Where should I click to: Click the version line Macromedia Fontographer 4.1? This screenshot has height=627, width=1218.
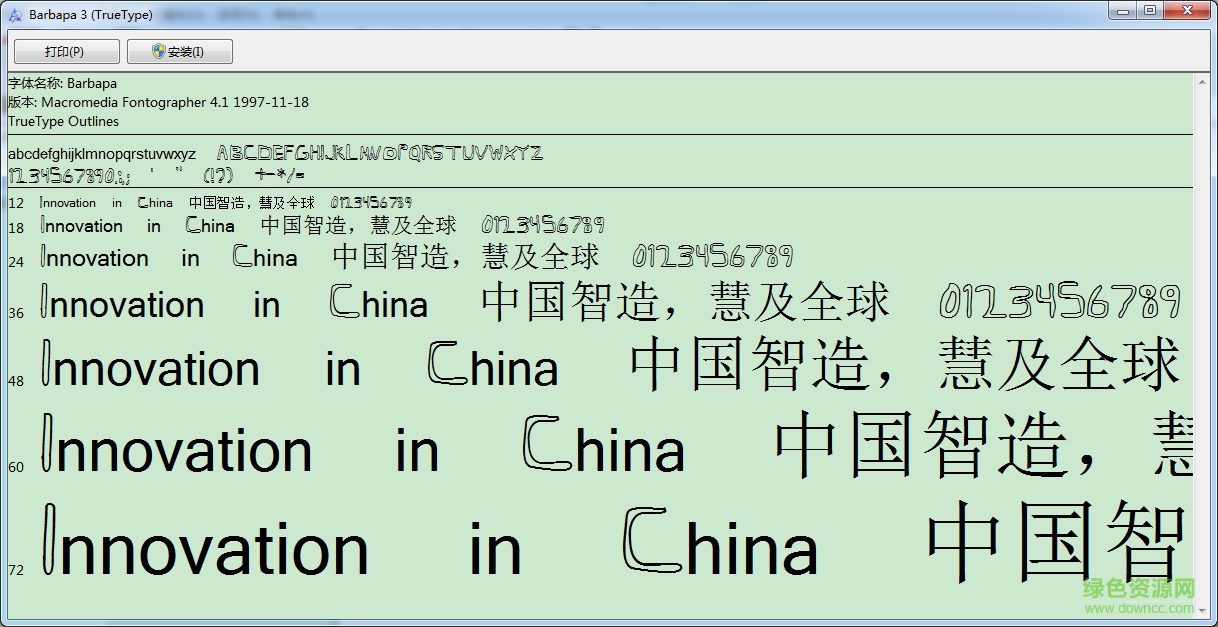[158, 102]
